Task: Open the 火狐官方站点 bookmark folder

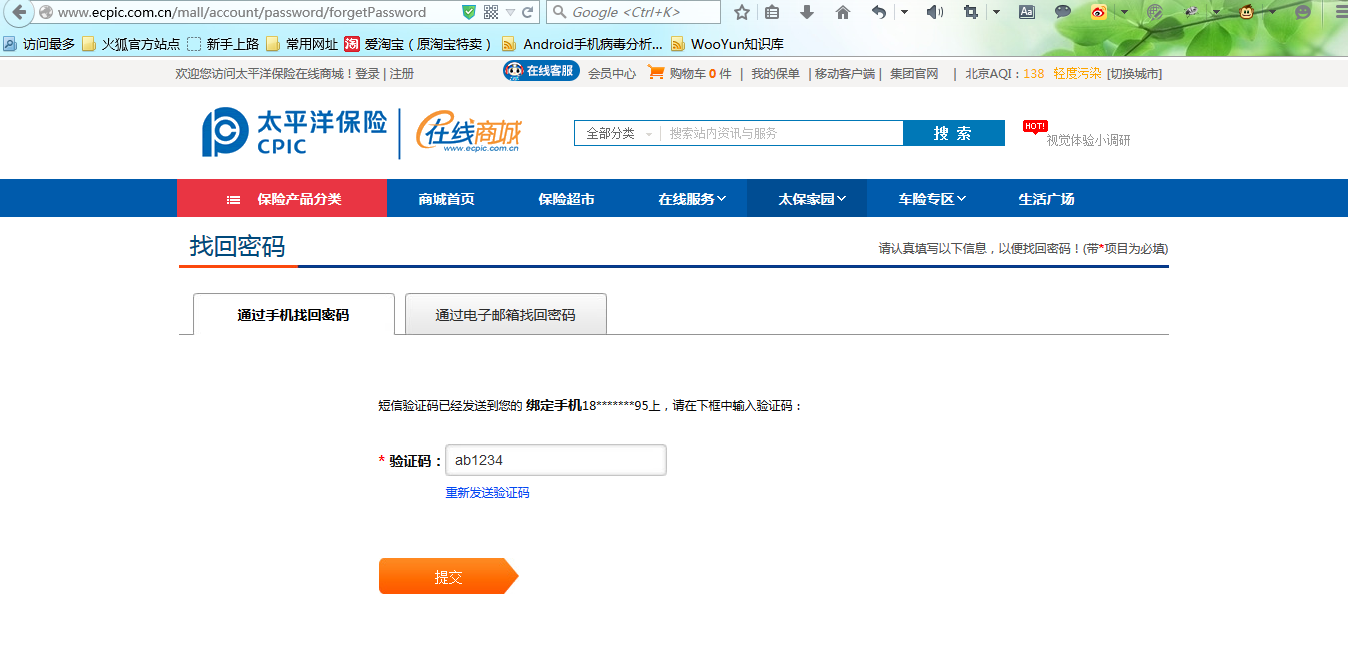Action: 131,44
